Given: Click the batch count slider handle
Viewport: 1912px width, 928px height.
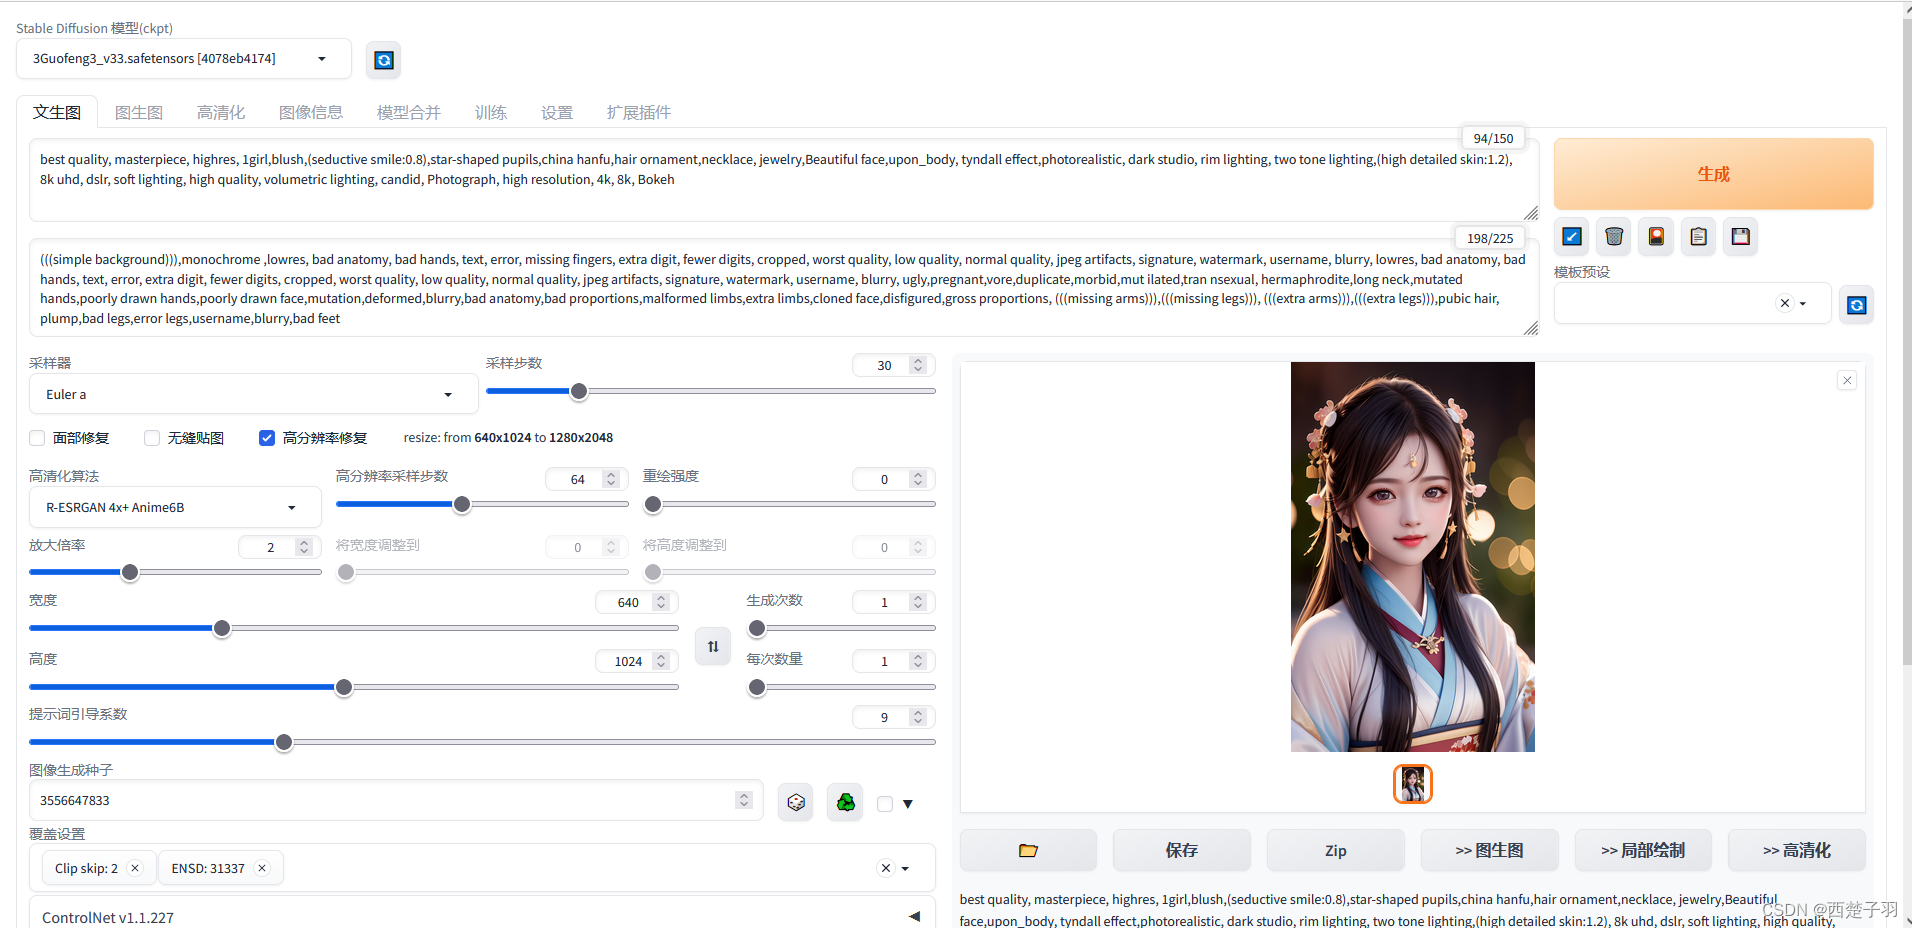Looking at the screenshot, I should (757, 628).
